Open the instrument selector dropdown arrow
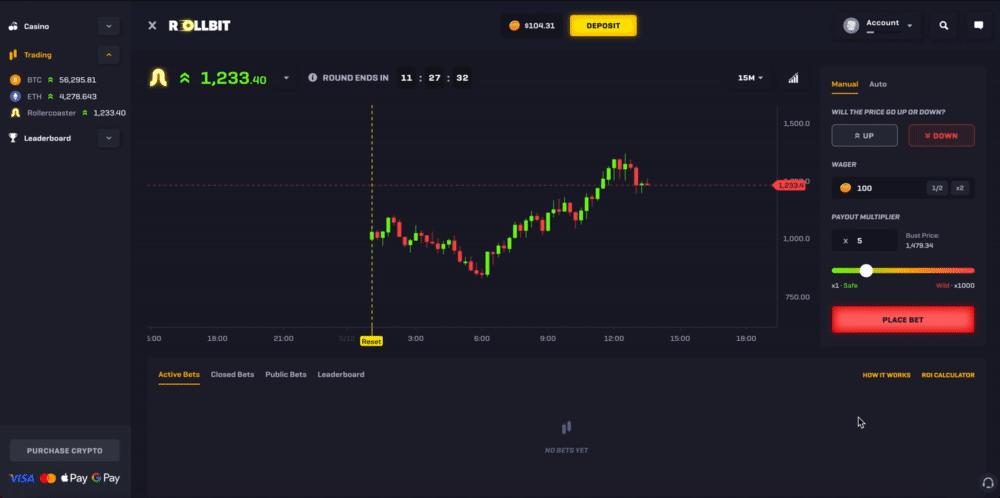Screen dimensions: 1000x498 286,78
